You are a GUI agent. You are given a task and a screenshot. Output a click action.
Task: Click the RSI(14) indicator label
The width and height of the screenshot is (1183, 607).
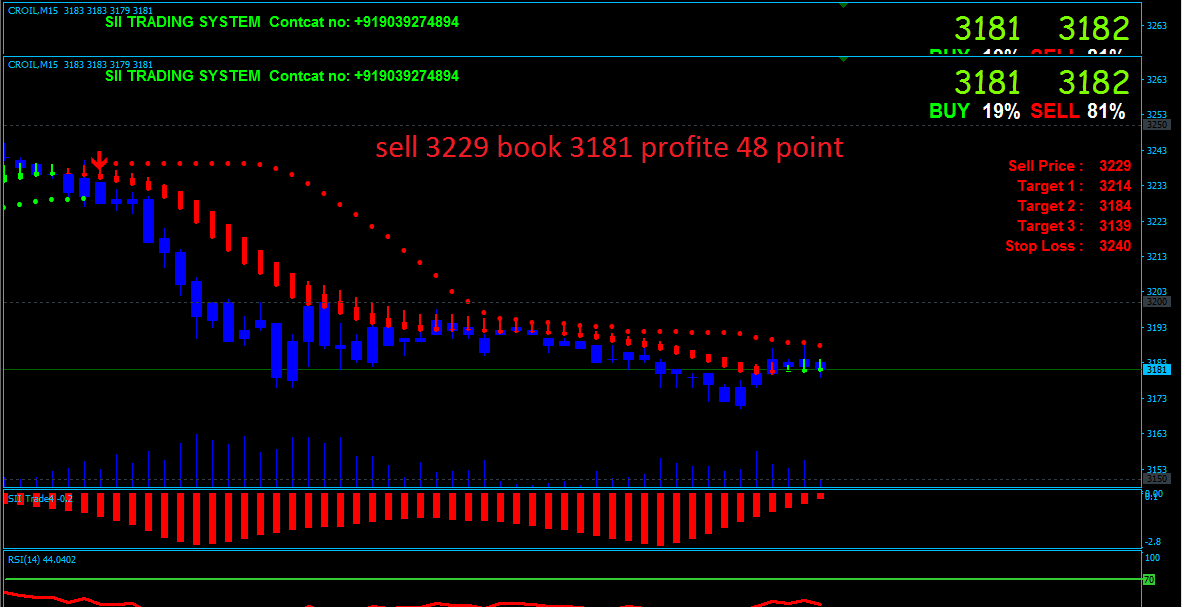click(x=42, y=559)
